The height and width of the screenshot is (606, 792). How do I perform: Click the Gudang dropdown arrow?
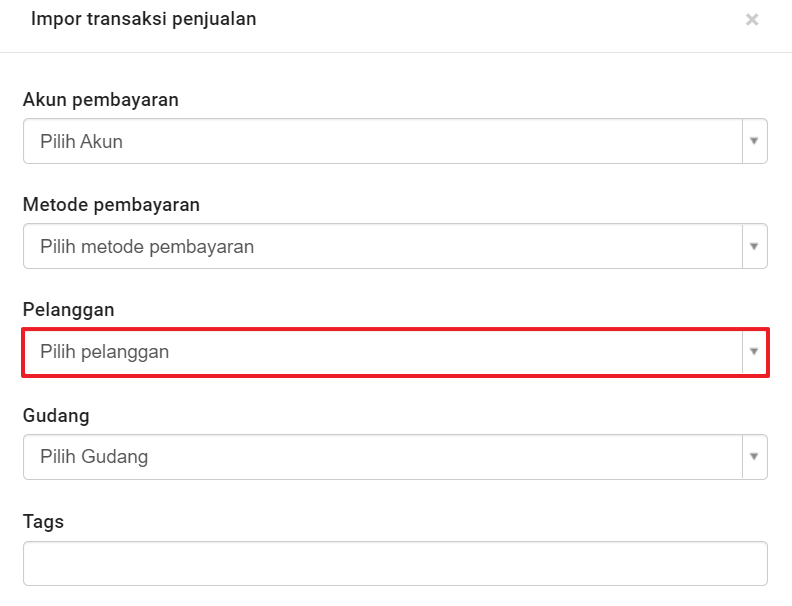click(x=755, y=457)
